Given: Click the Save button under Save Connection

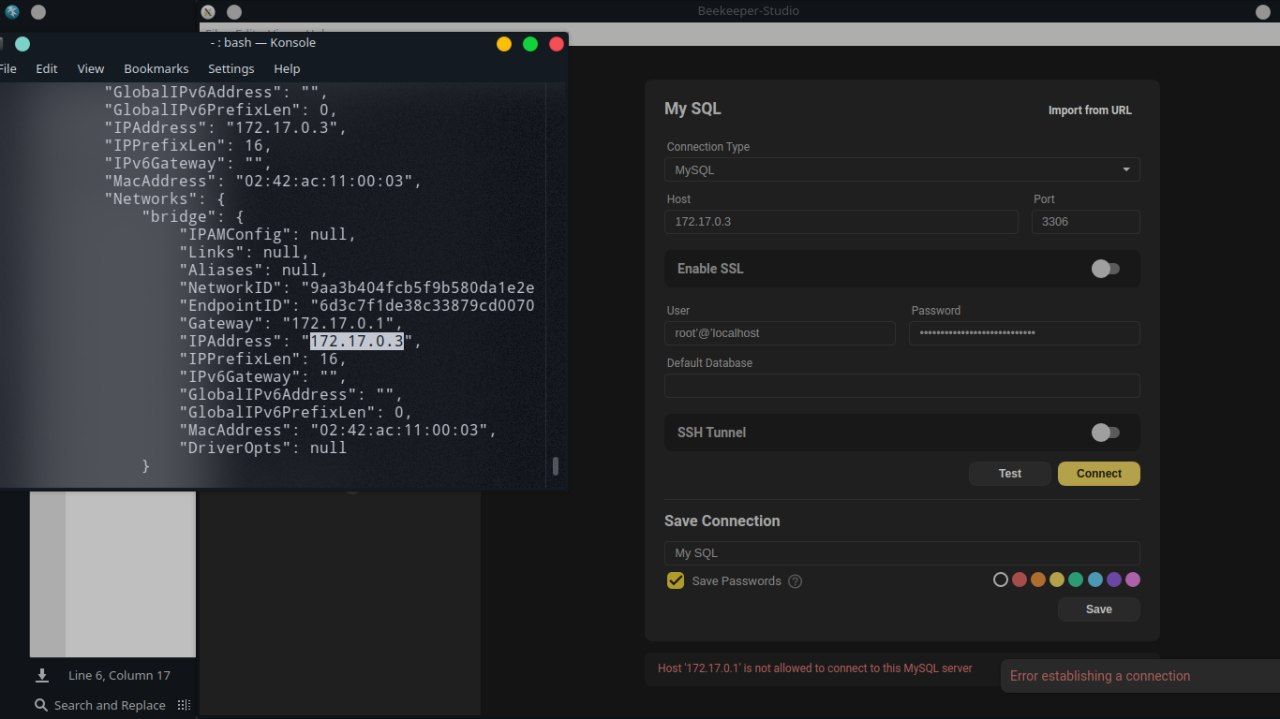Looking at the screenshot, I should (1099, 609).
